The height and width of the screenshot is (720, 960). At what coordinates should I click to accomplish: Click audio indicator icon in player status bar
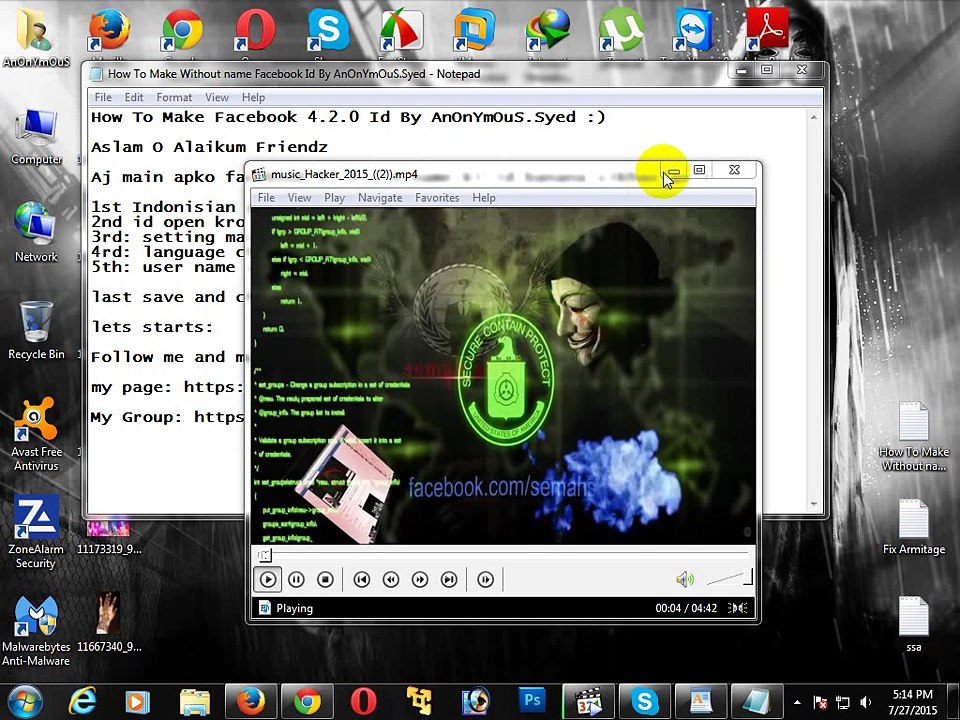(737, 608)
